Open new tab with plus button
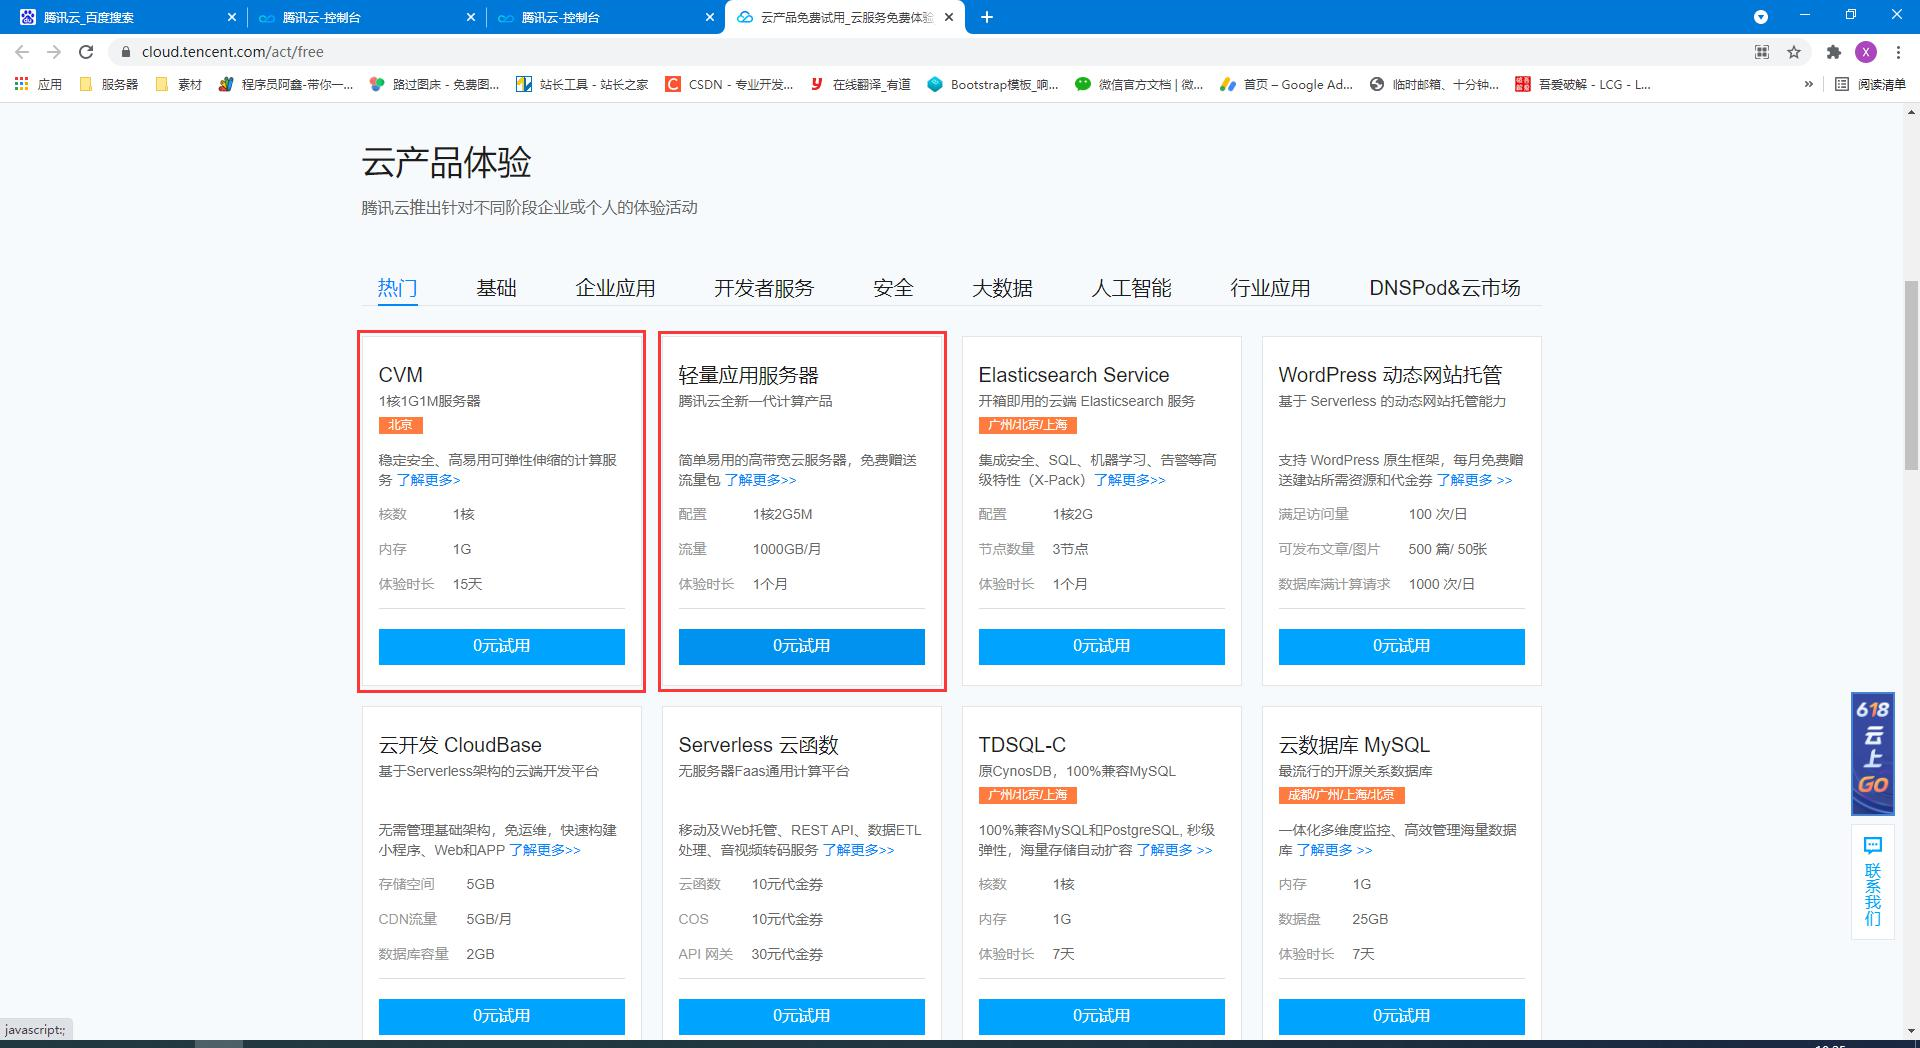 [x=987, y=17]
